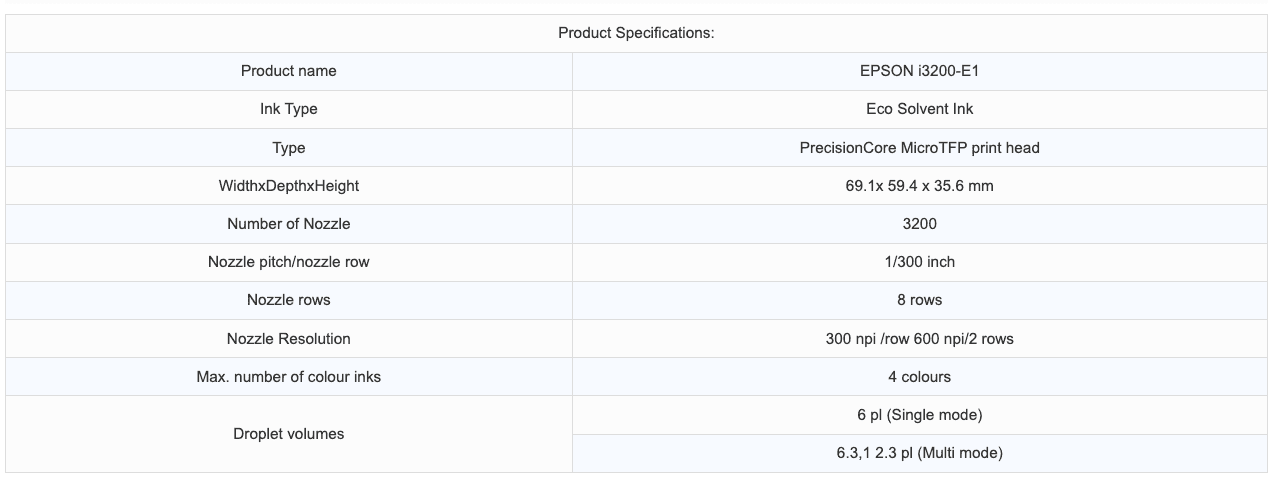This screenshot has height=492, width=1278.
Task: Click the Product Specifications header cell
Action: pyautogui.click(x=636, y=33)
